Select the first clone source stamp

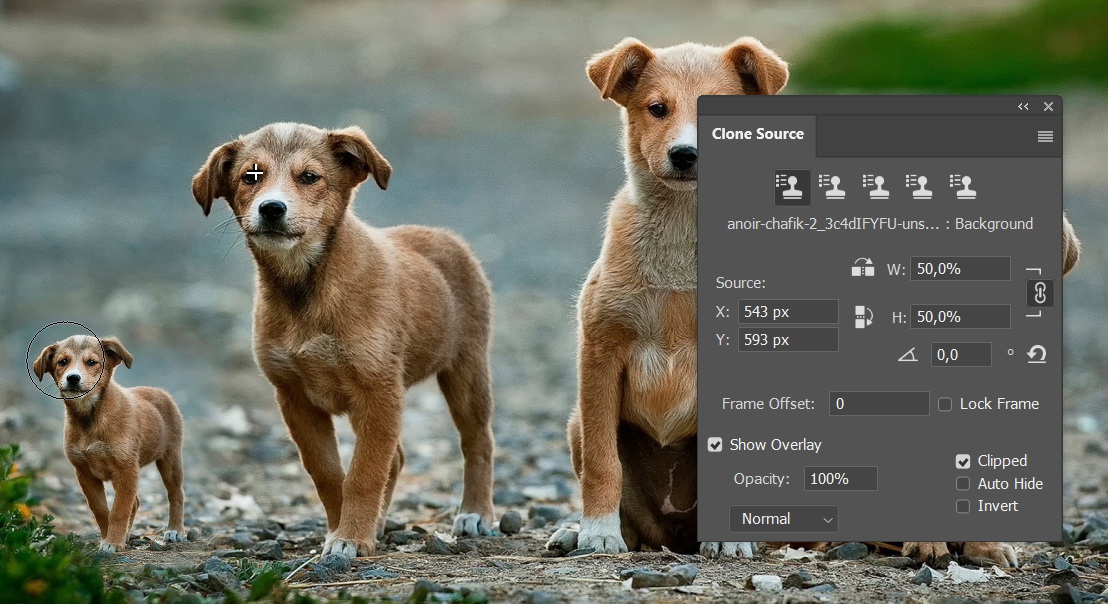point(792,187)
